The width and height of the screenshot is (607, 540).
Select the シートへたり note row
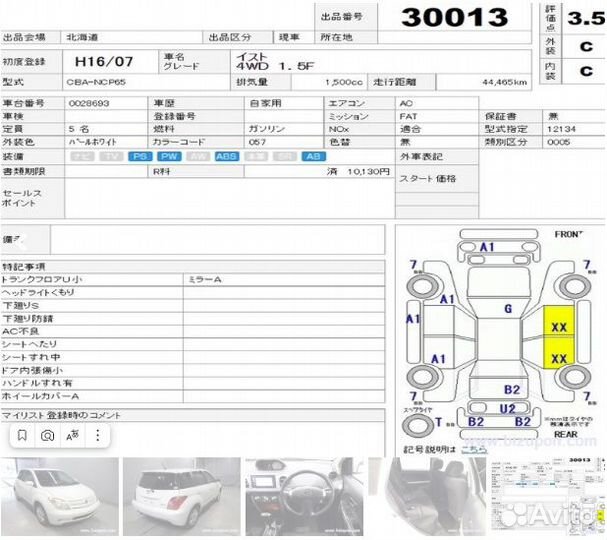[92, 345]
